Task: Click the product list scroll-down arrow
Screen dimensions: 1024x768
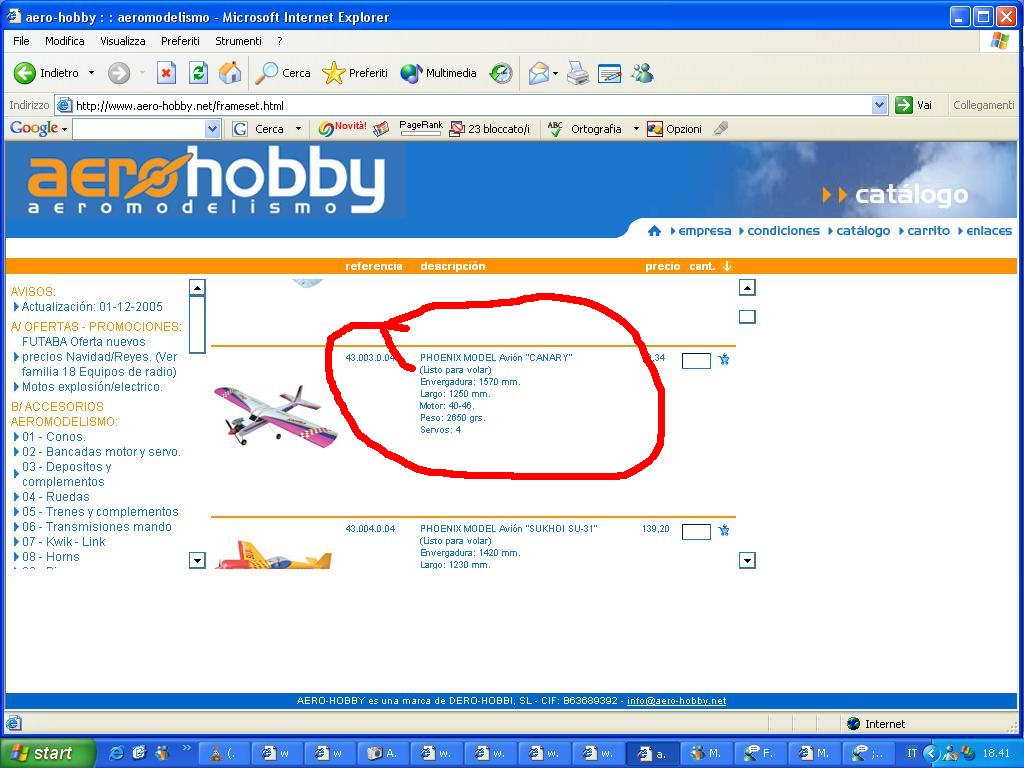Action: coord(747,560)
